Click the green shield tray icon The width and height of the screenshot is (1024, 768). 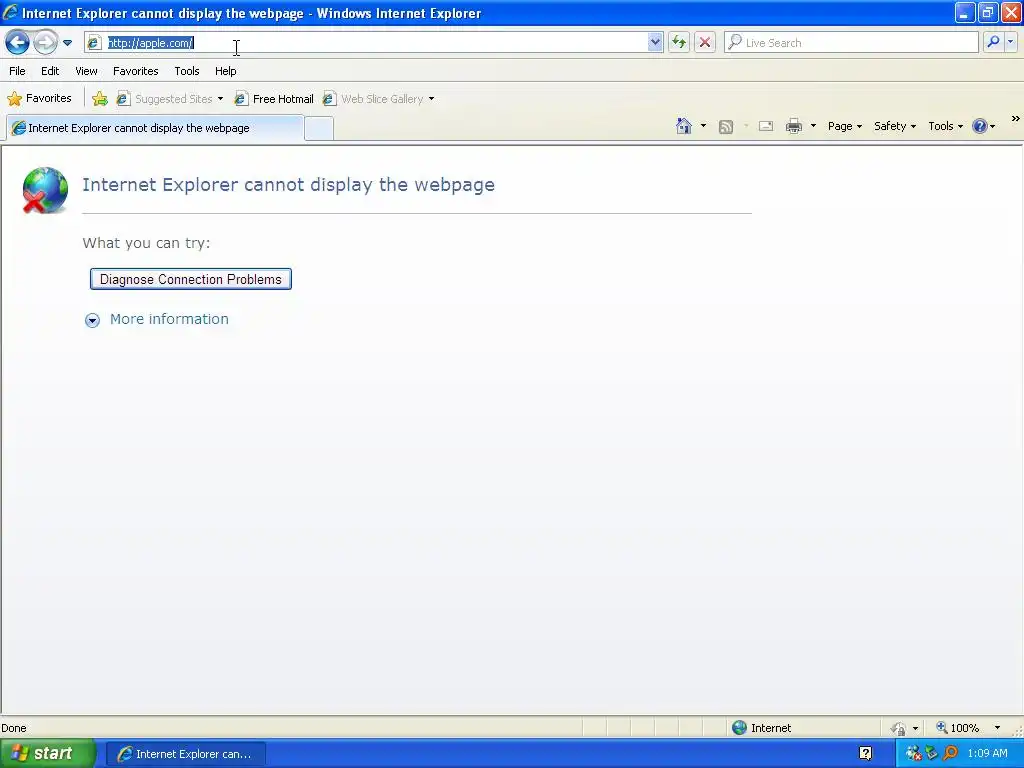coord(931,754)
